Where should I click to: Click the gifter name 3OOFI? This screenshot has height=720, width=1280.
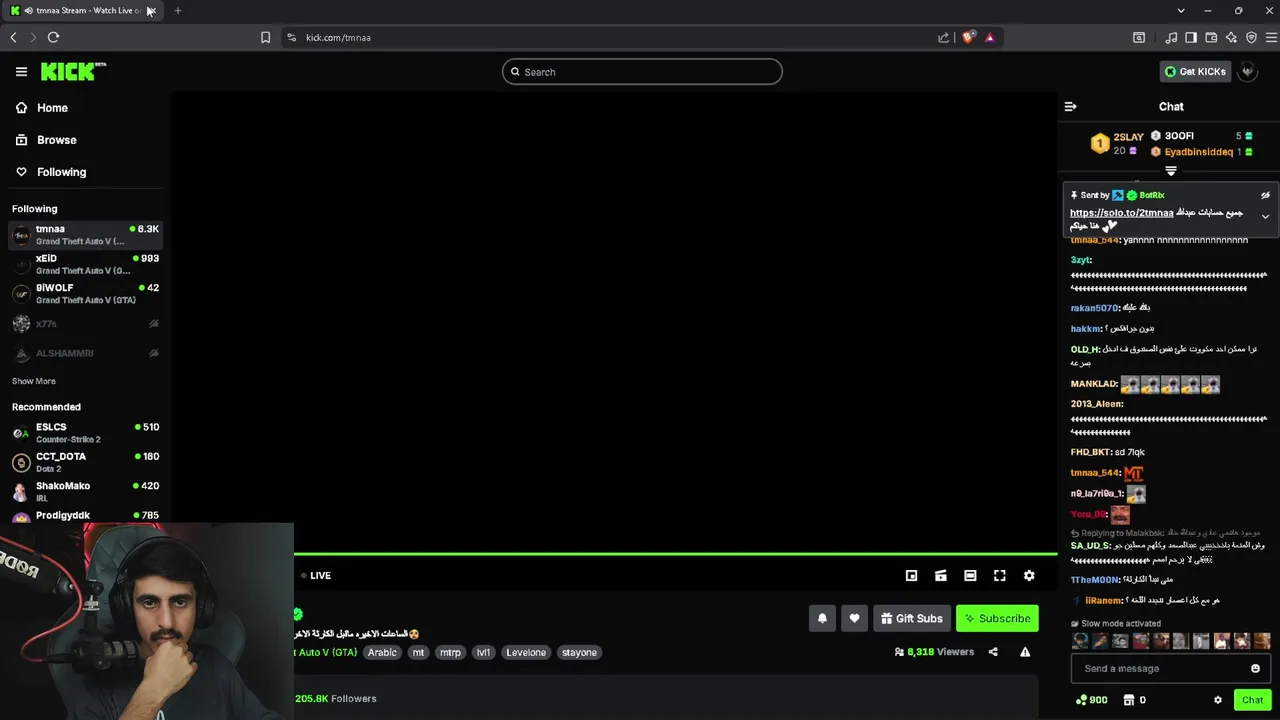1179,136
